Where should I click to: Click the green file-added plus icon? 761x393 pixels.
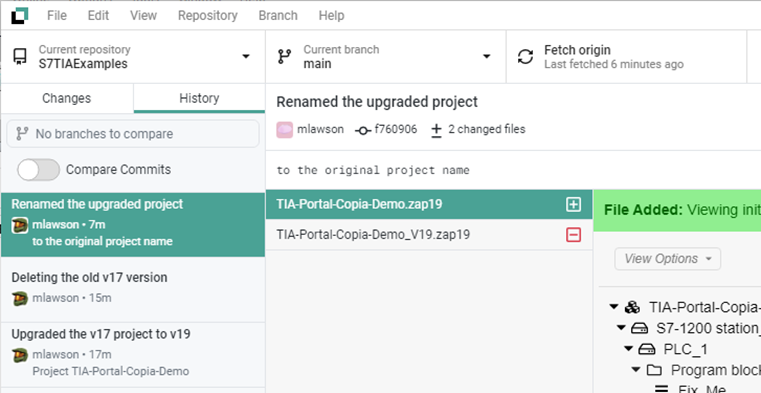pos(573,205)
